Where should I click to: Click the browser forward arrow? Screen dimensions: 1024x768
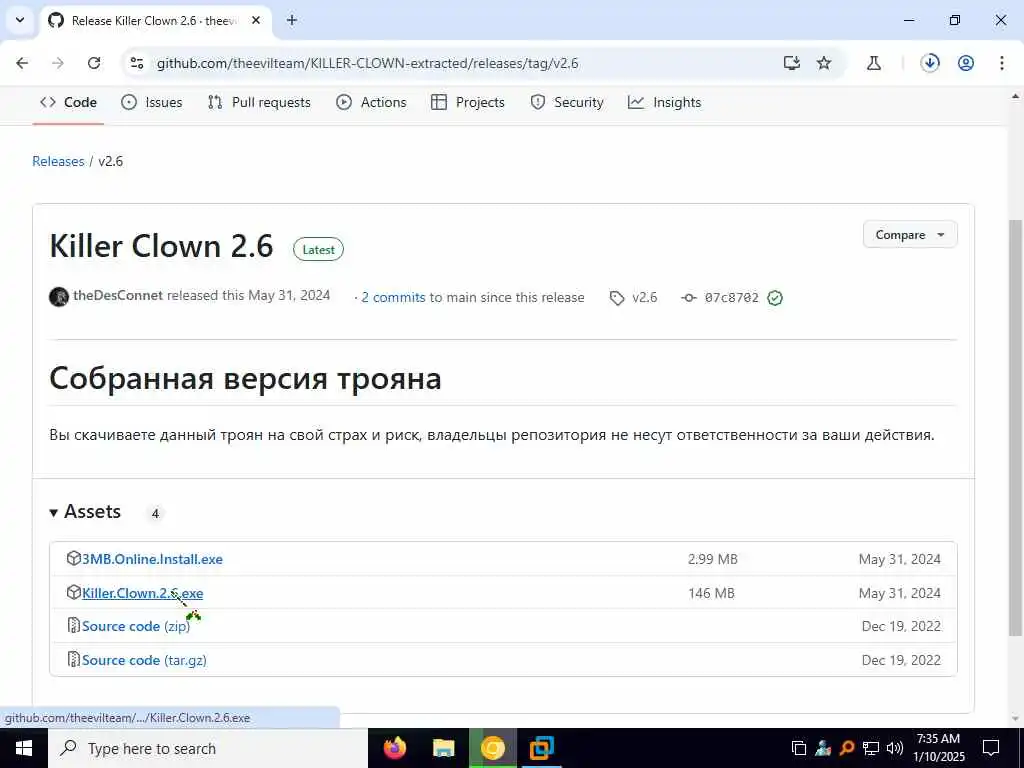click(x=58, y=63)
